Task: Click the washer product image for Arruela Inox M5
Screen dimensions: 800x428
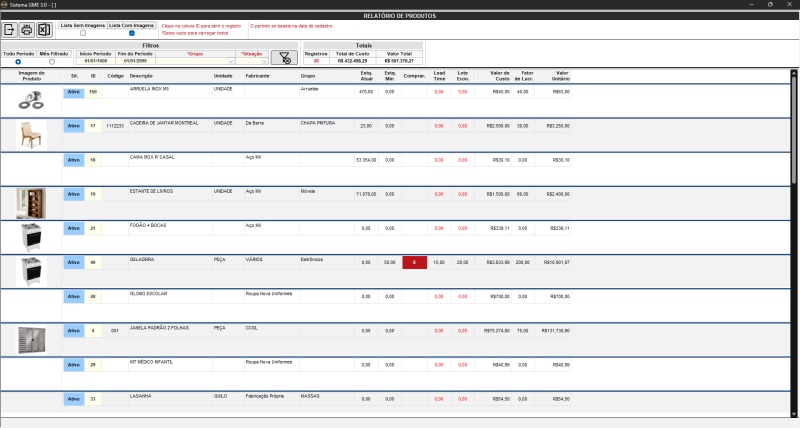Action: pos(31,99)
